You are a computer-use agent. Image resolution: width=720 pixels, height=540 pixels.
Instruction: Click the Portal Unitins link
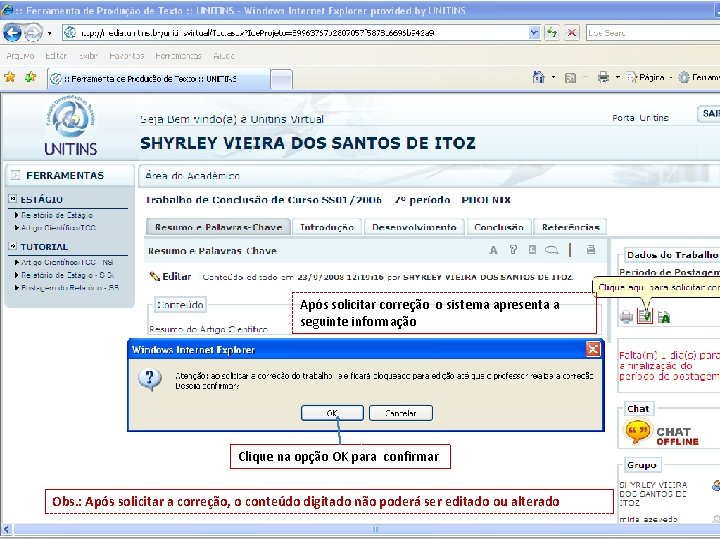pyautogui.click(x=640, y=118)
